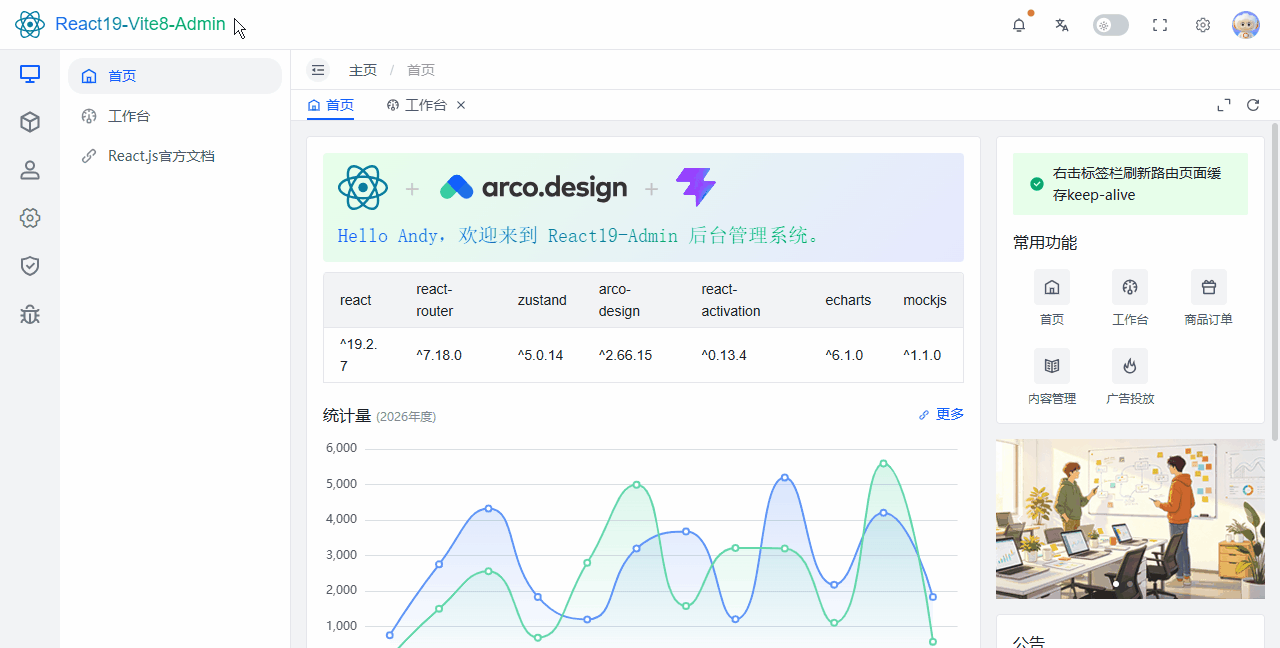Click the 主页 breadcrumb
Screen dimensions: 1280x648
tap(363, 70)
